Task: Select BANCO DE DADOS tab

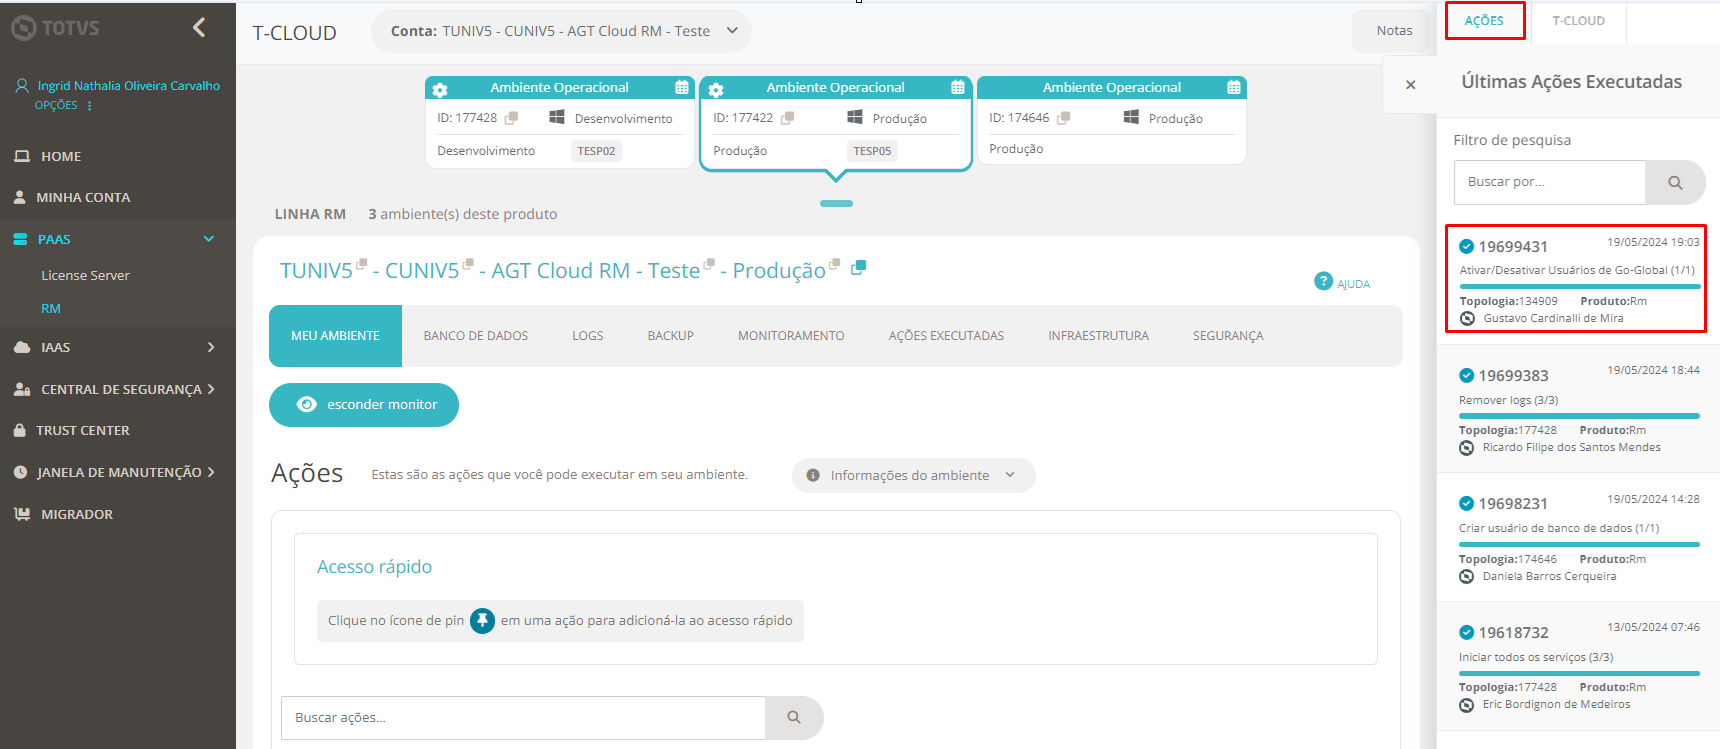Action: tap(476, 336)
